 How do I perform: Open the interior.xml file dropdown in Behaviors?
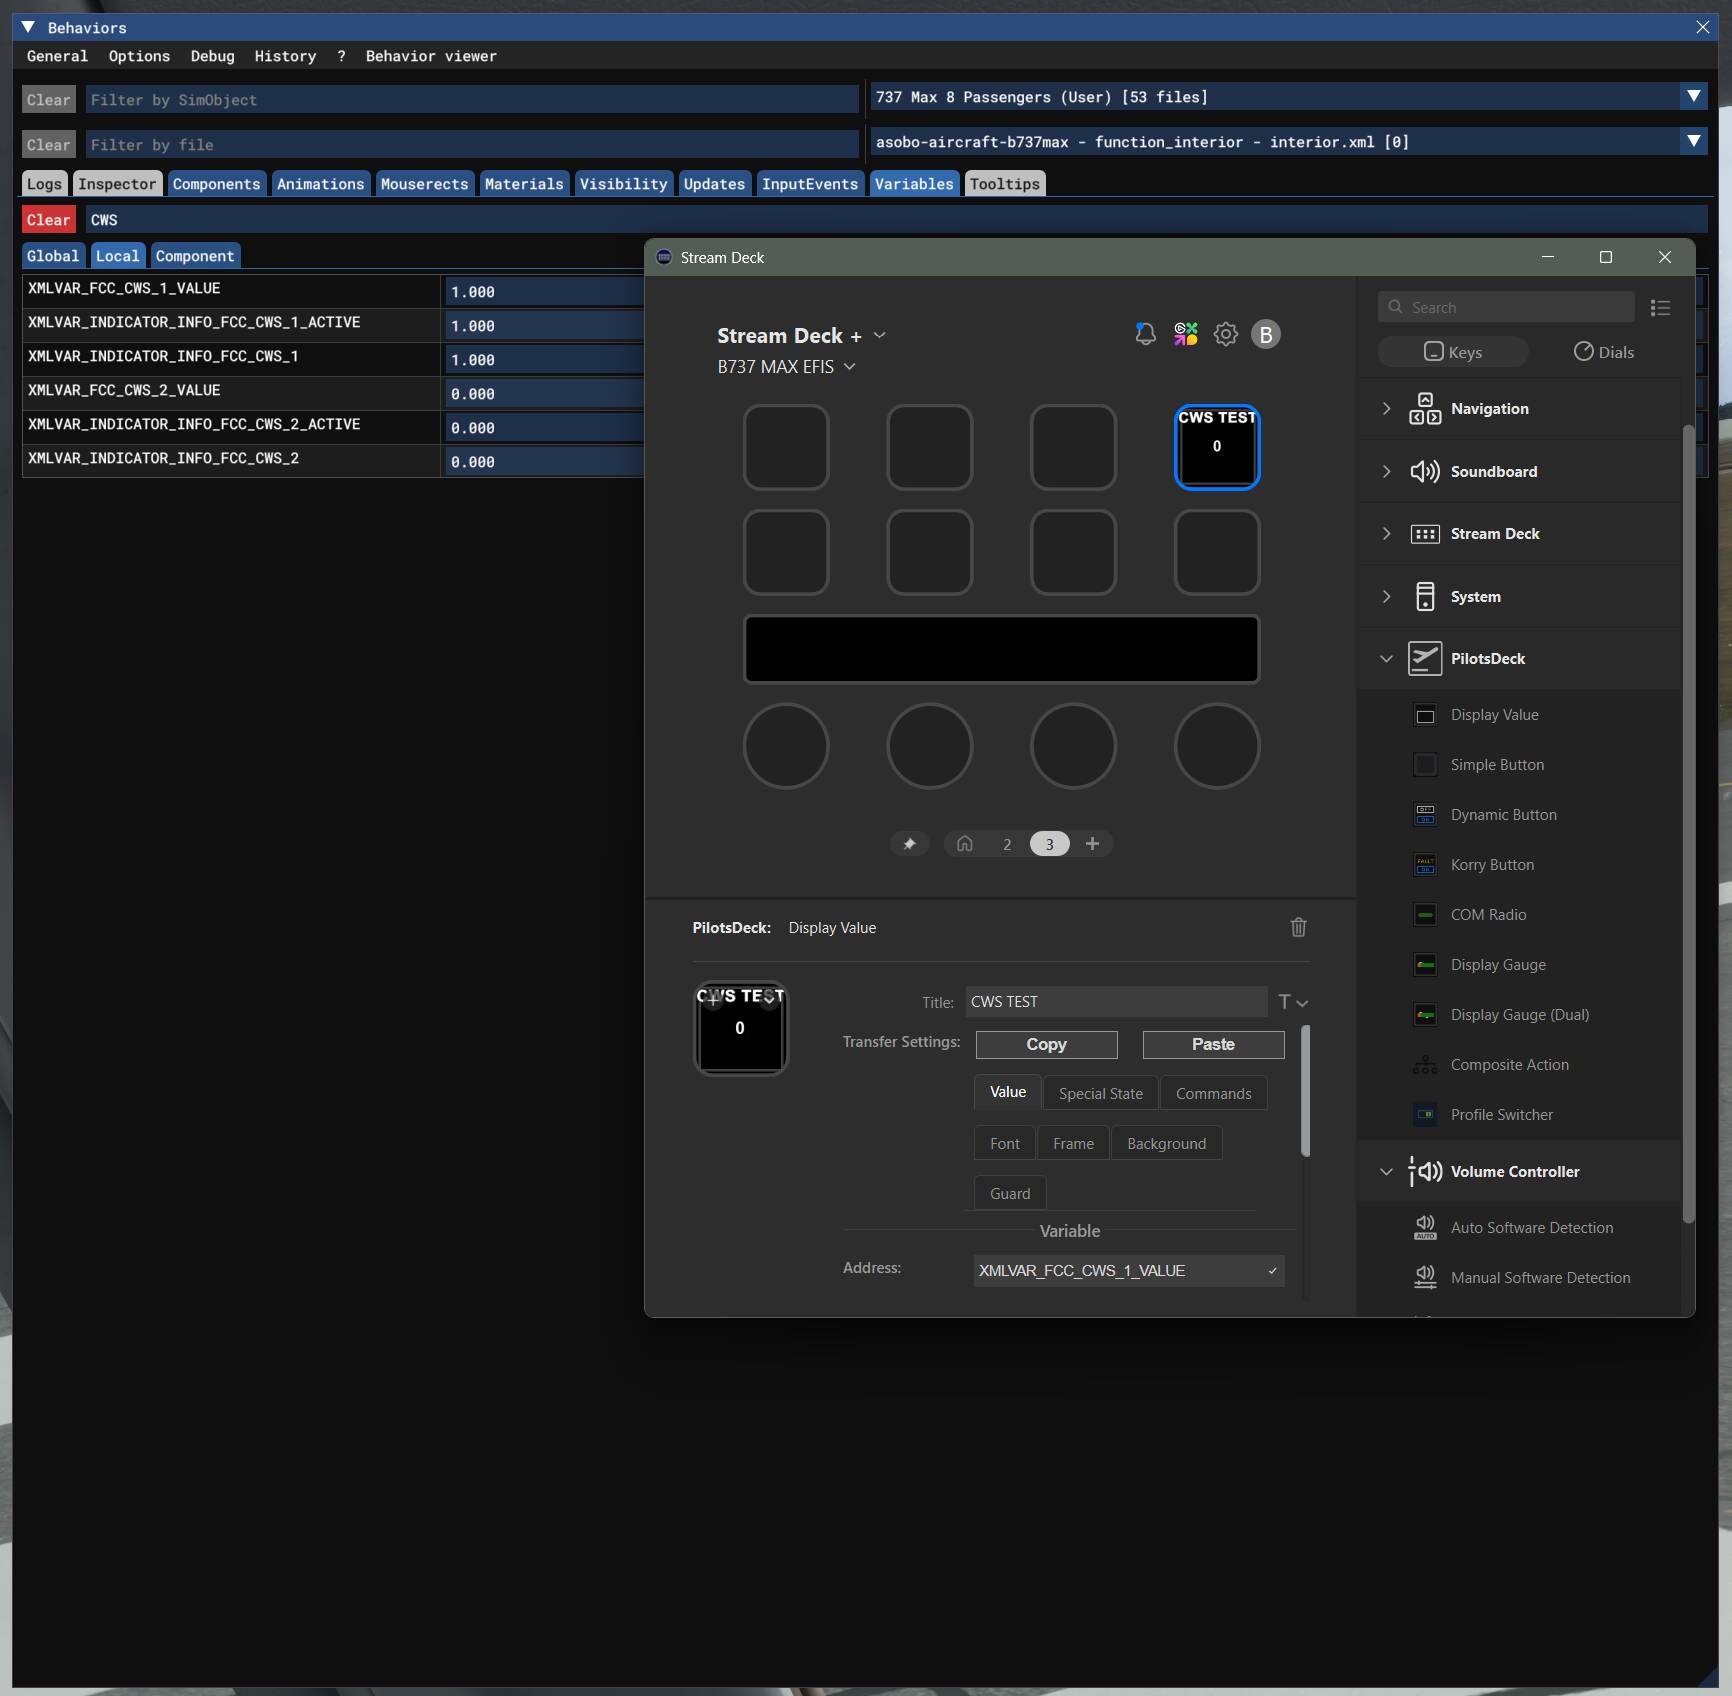pos(1693,142)
